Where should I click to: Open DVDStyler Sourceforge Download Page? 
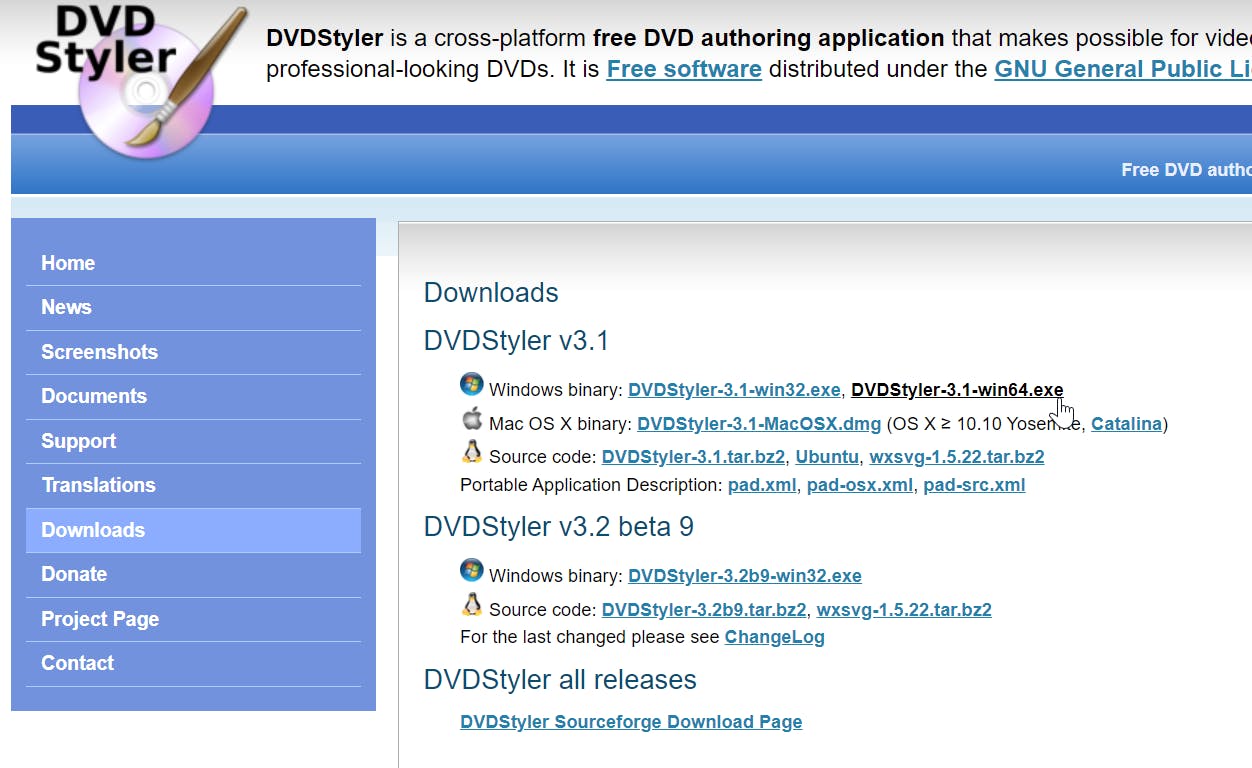(x=631, y=722)
